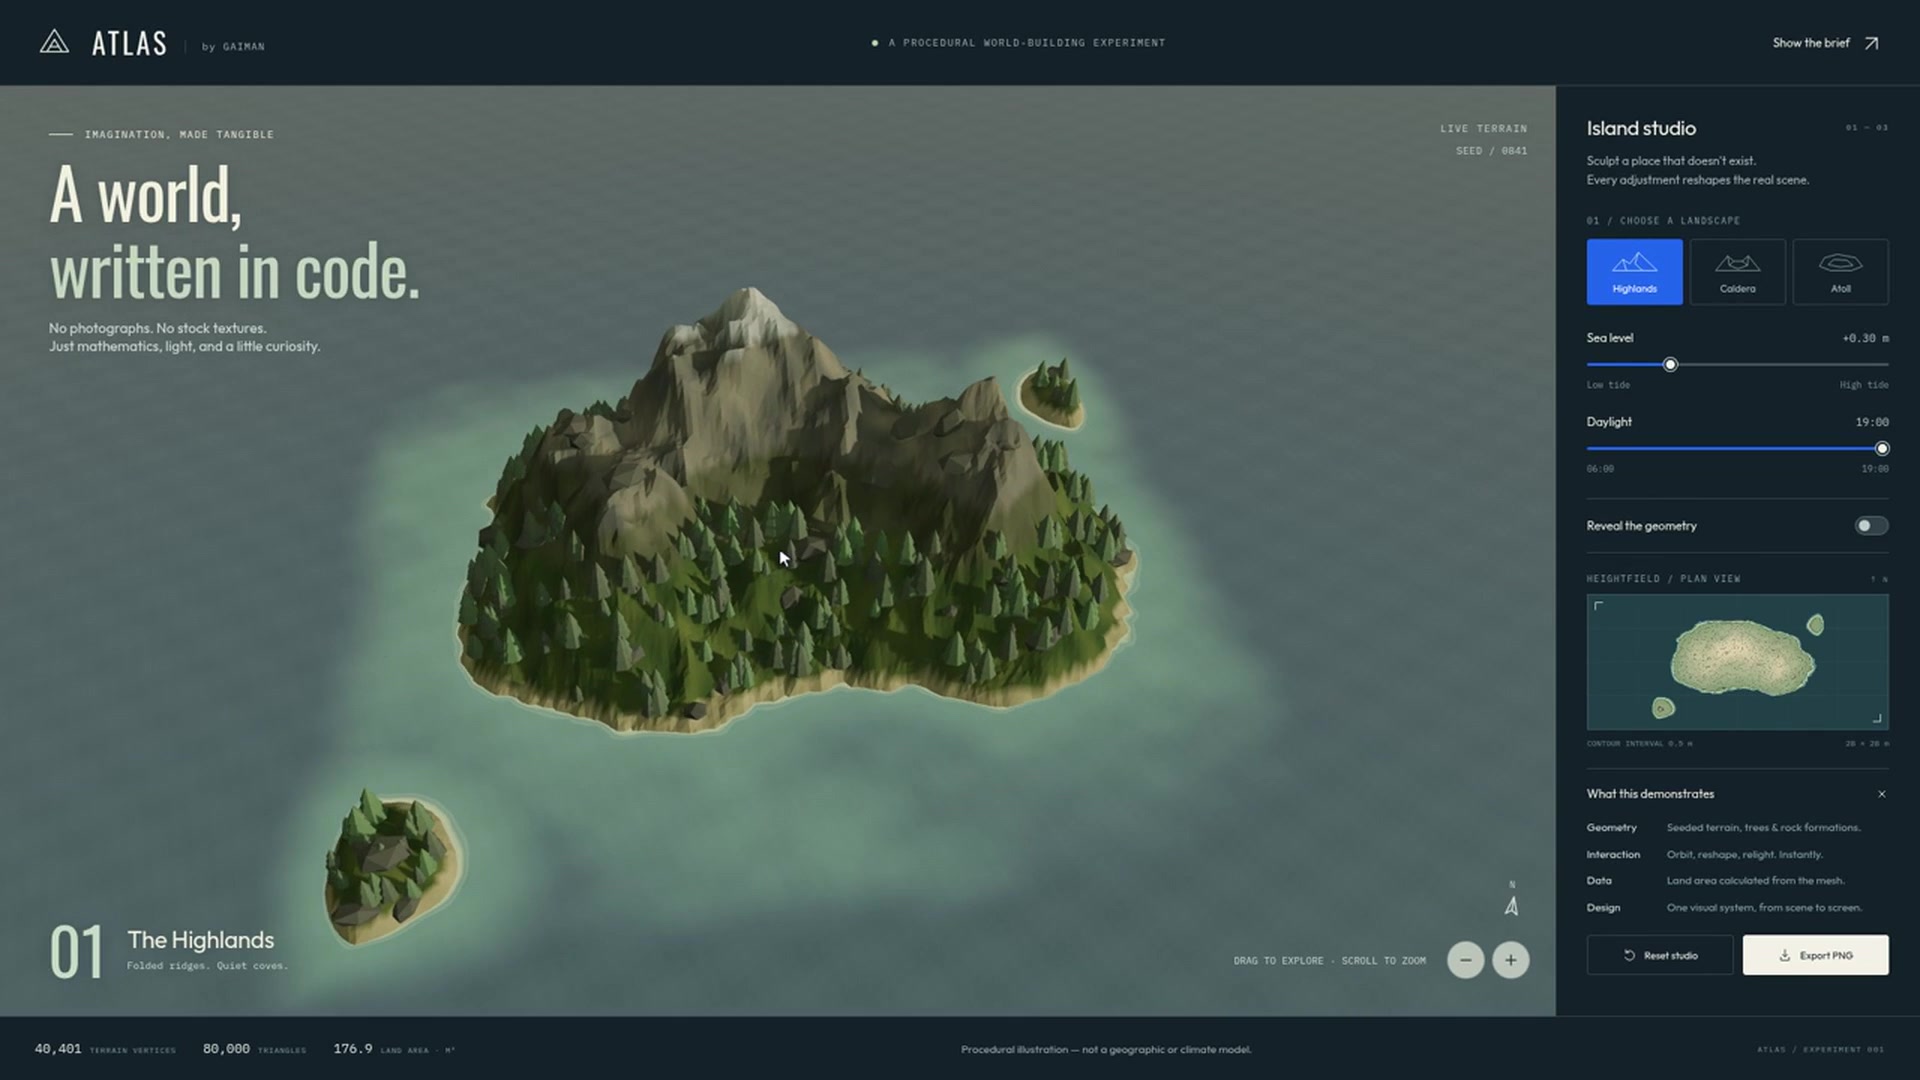The image size is (1920, 1080).
Task: Click the LIVE TERRAIN label
Action: [1483, 129]
